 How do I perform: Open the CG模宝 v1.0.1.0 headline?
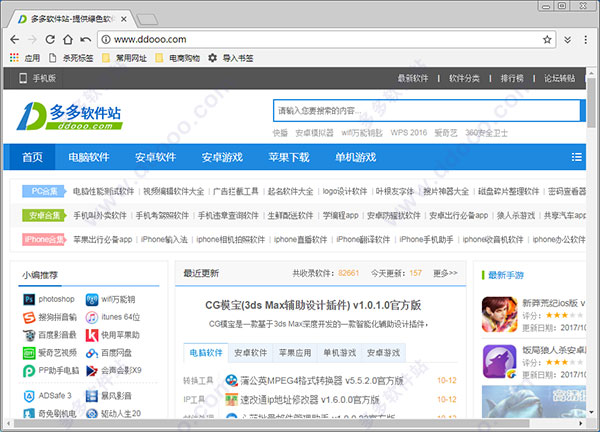coord(313,305)
